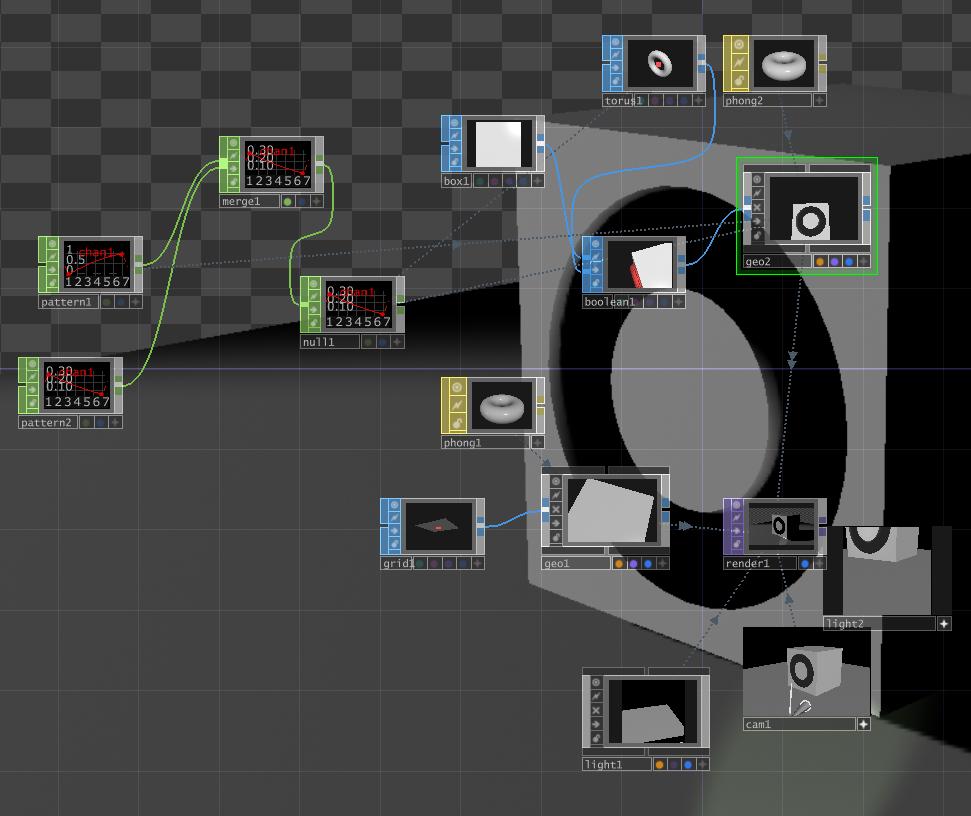Click the lock flag on torus1
The image size is (971, 816).
(x=616, y=82)
